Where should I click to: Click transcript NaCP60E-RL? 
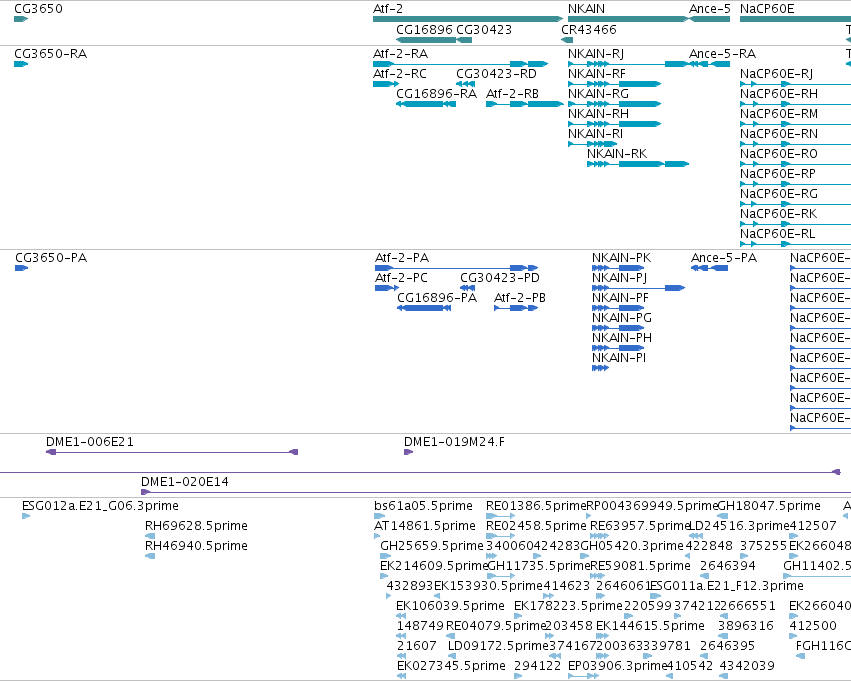tap(777, 234)
